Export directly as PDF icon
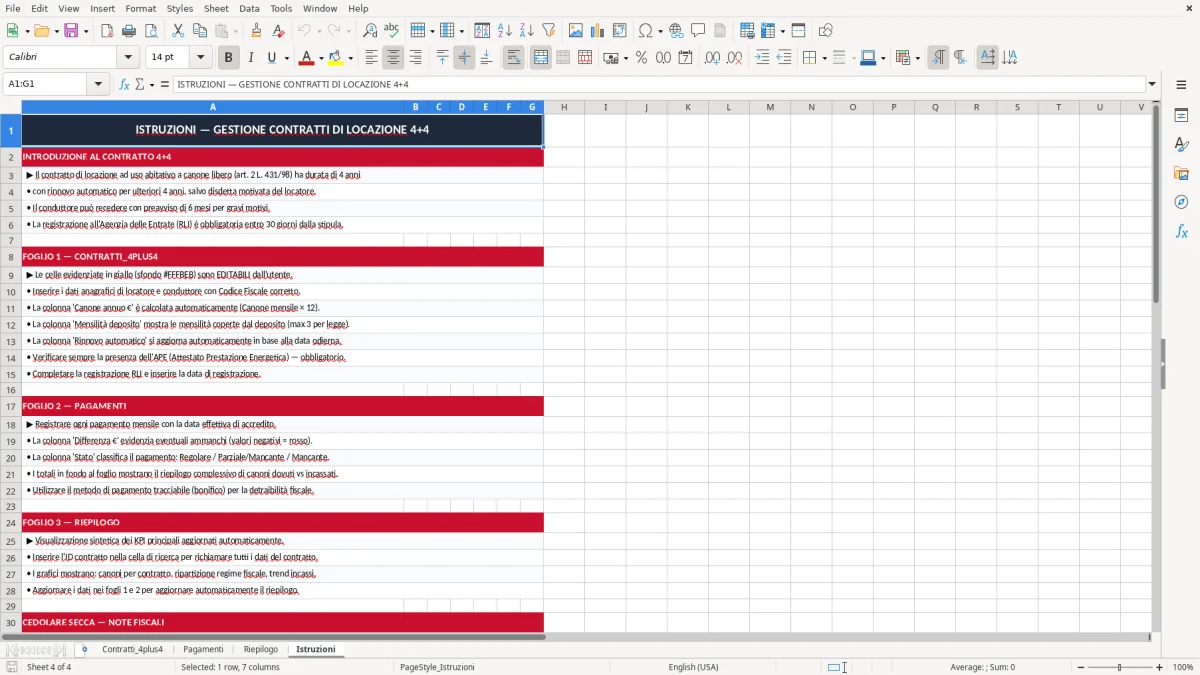This screenshot has width=1200, height=675. click(x=107, y=31)
